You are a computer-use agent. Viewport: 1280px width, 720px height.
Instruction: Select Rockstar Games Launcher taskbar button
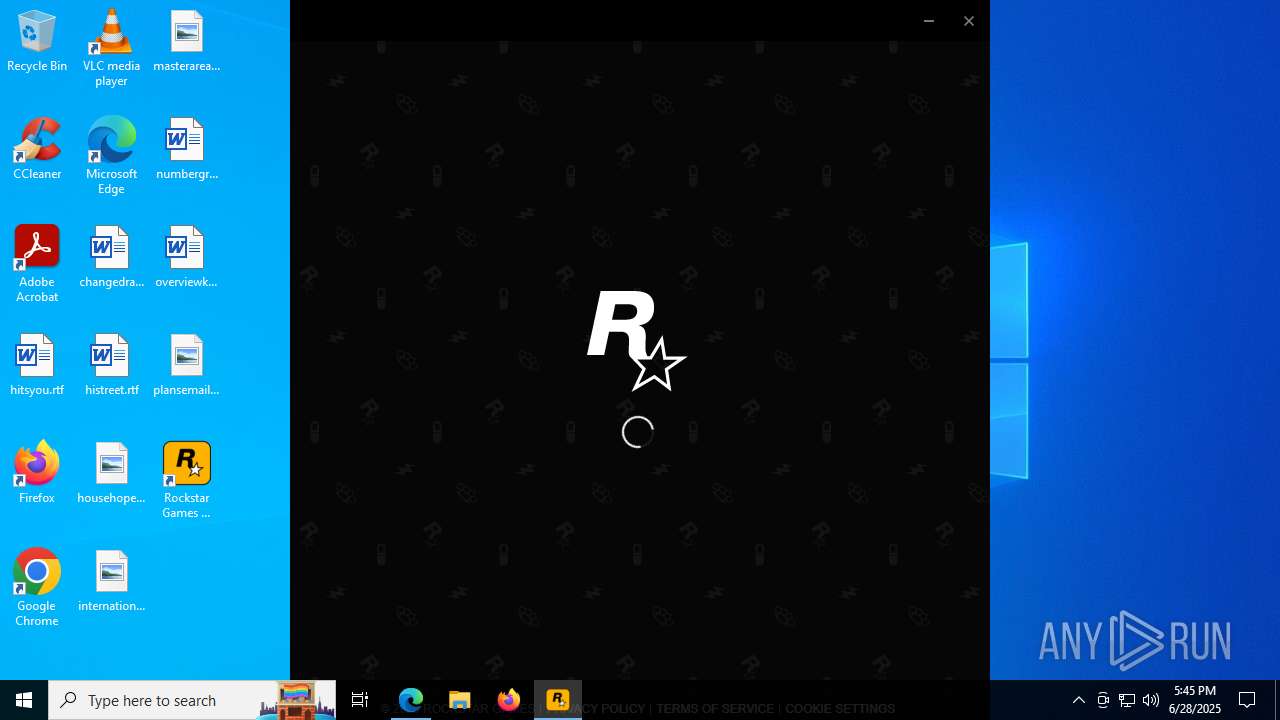tap(558, 700)
